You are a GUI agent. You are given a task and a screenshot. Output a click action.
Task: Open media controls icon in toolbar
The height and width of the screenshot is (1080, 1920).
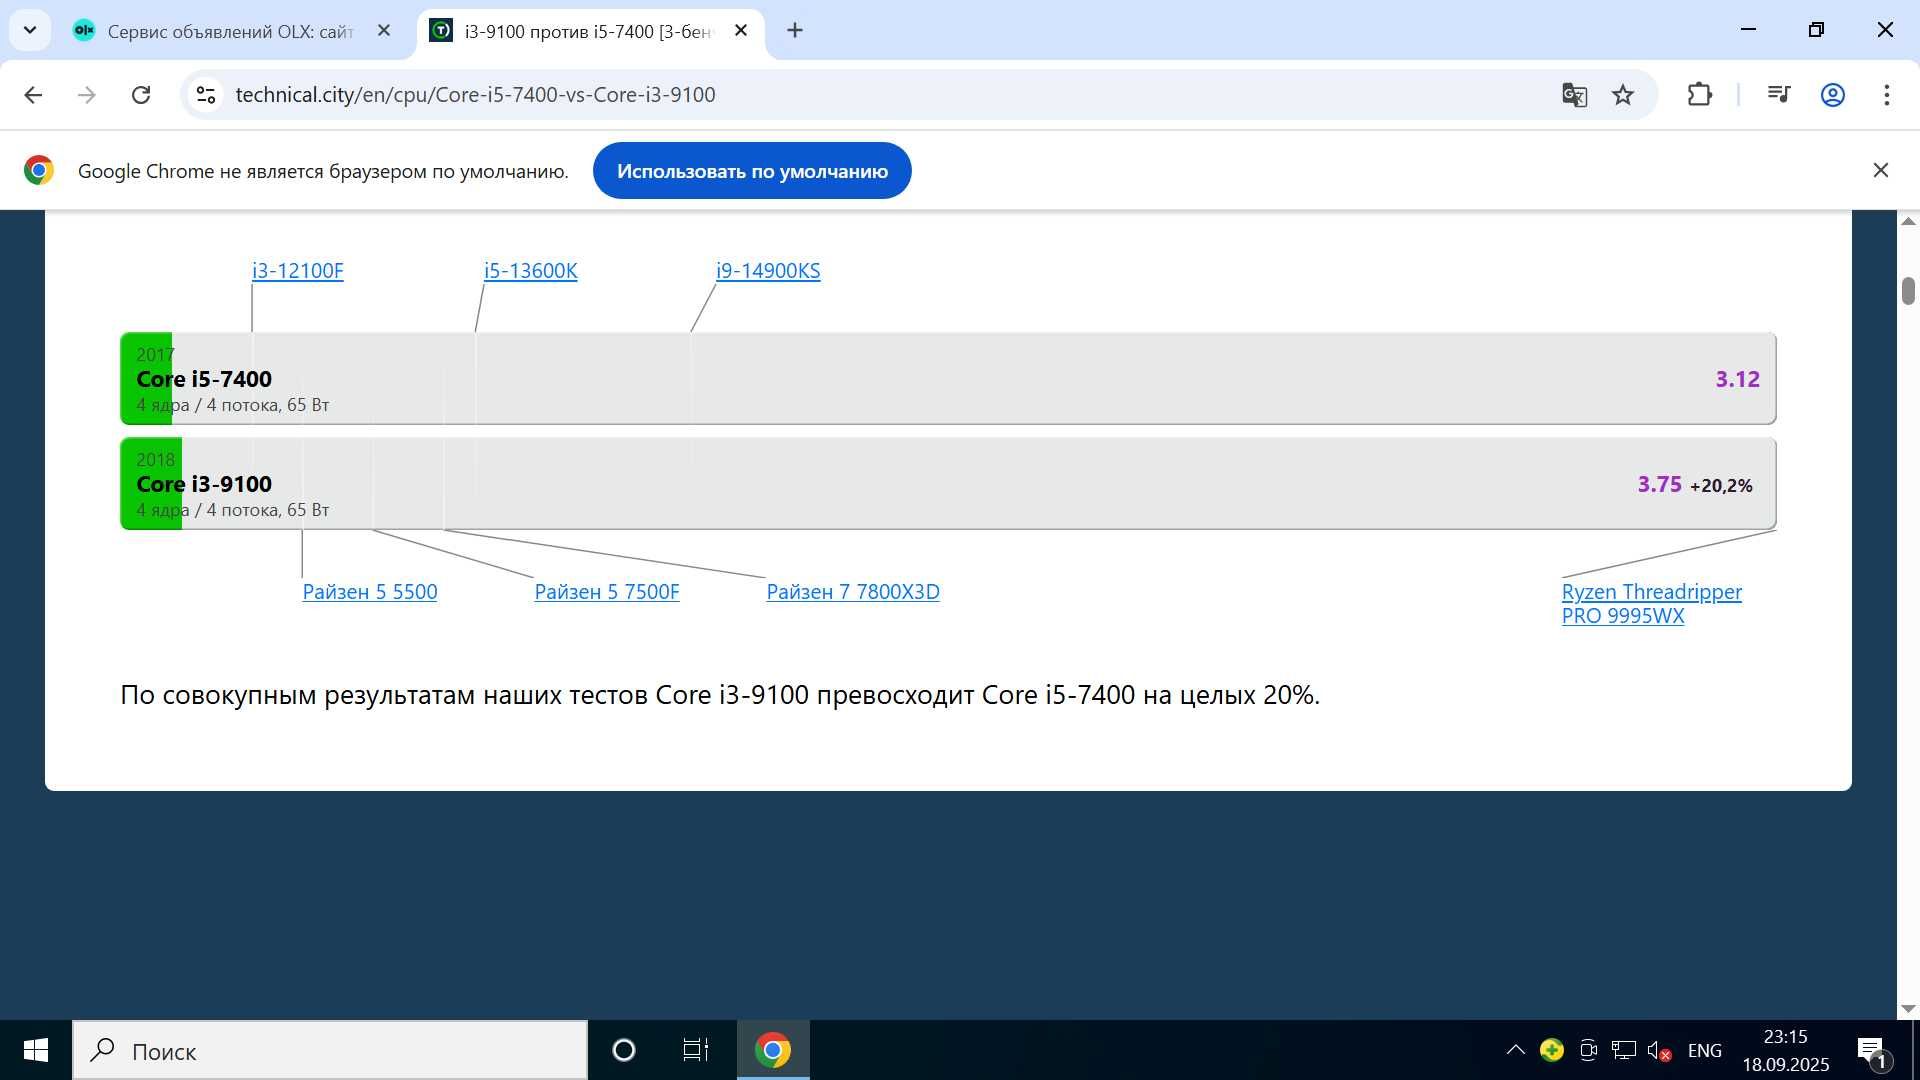1779,95
